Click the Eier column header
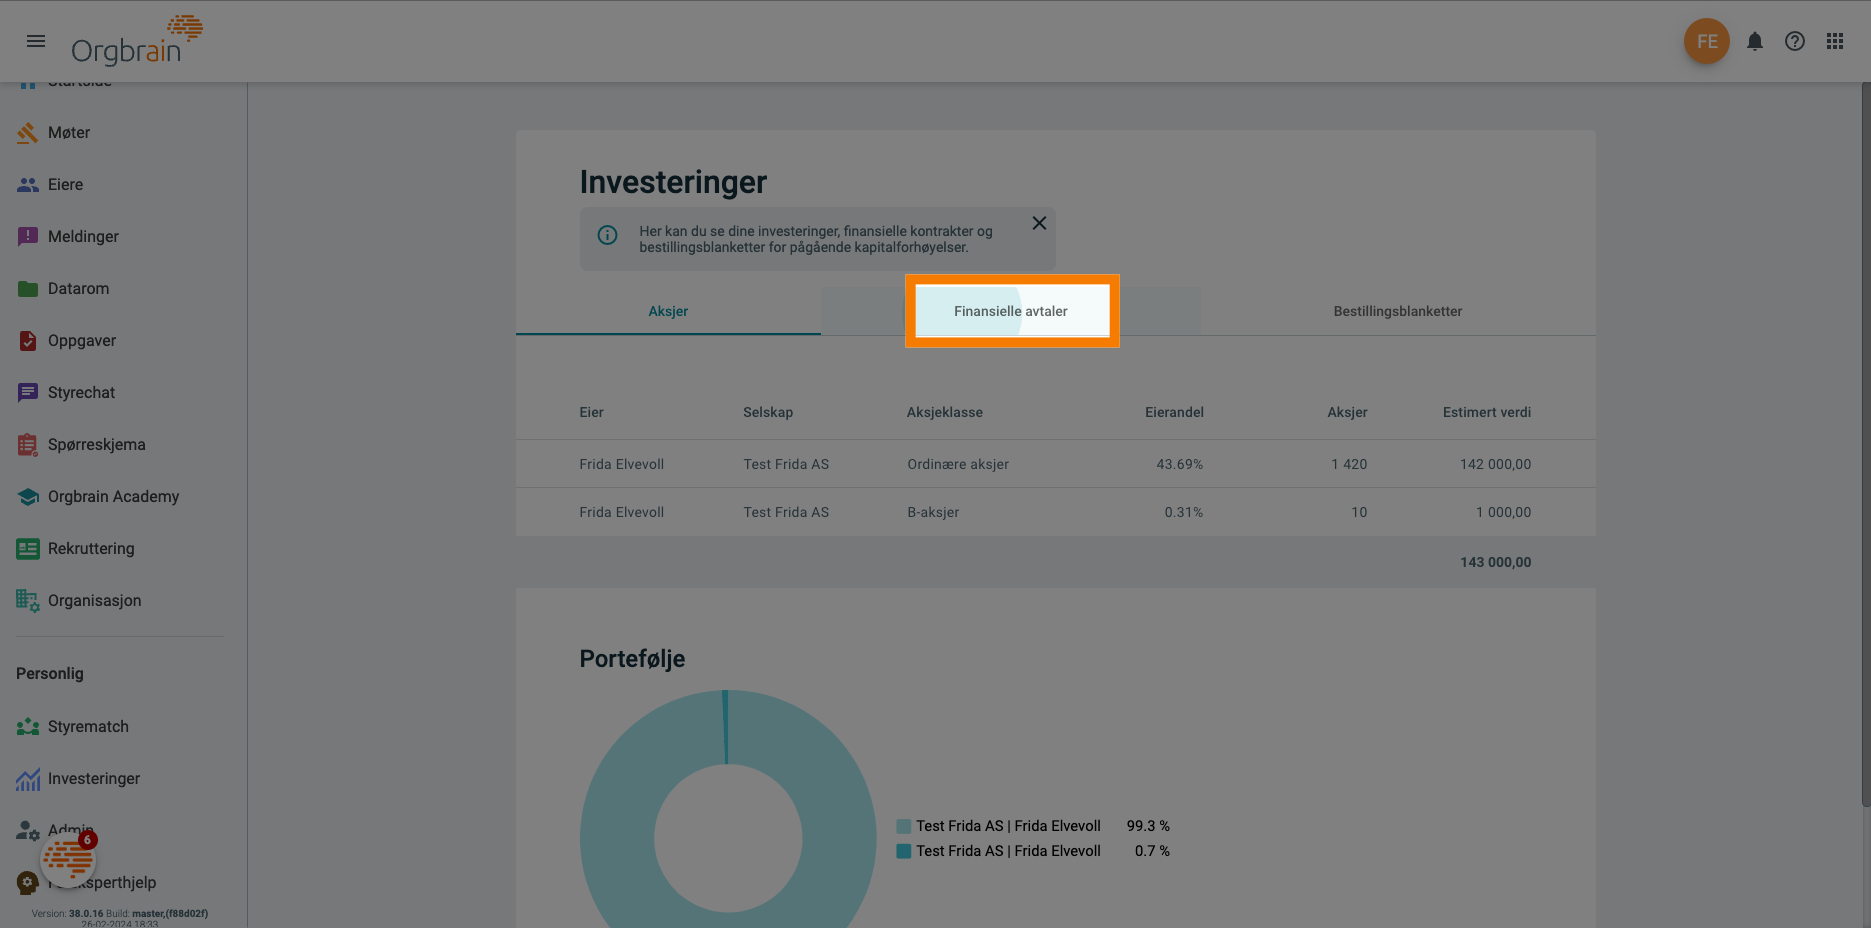1871x928 pixels. pyautogui.click(x=591, y=412)
